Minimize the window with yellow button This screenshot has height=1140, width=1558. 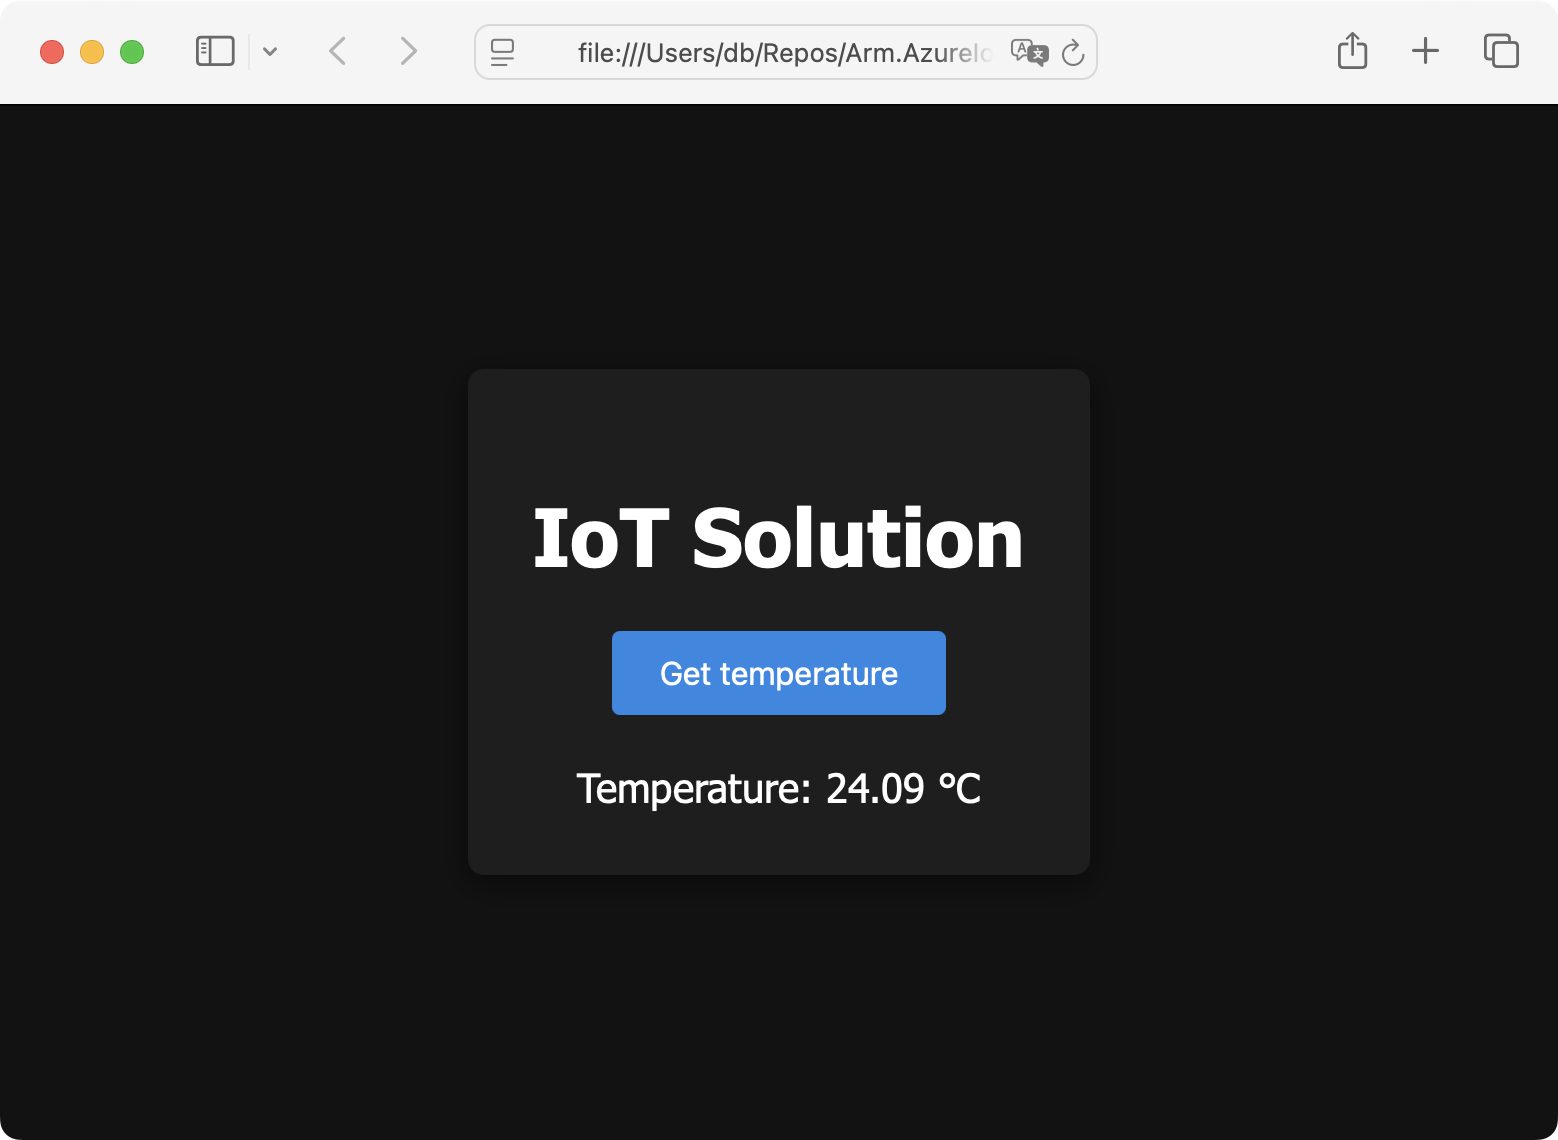[x=92, y=52]
